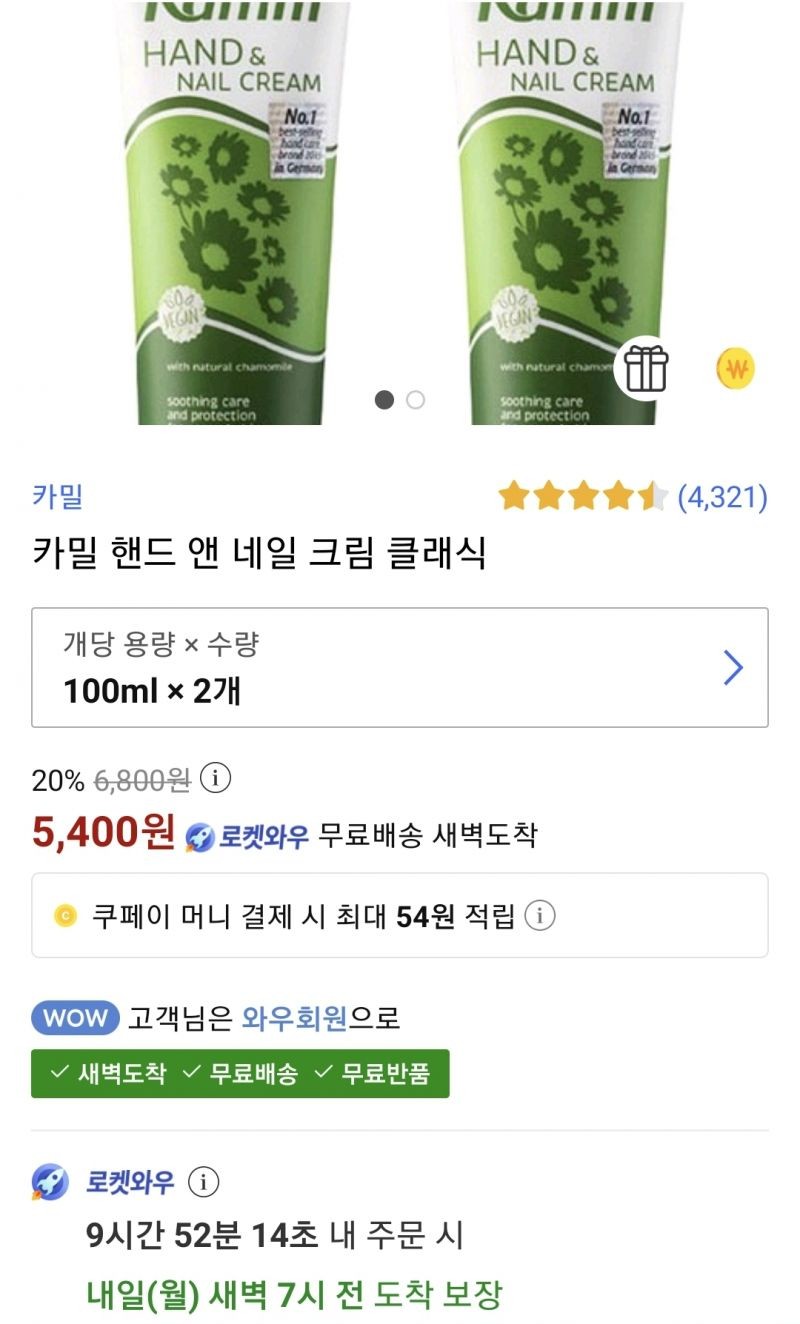Tap the star rating display

coord(583,496)
